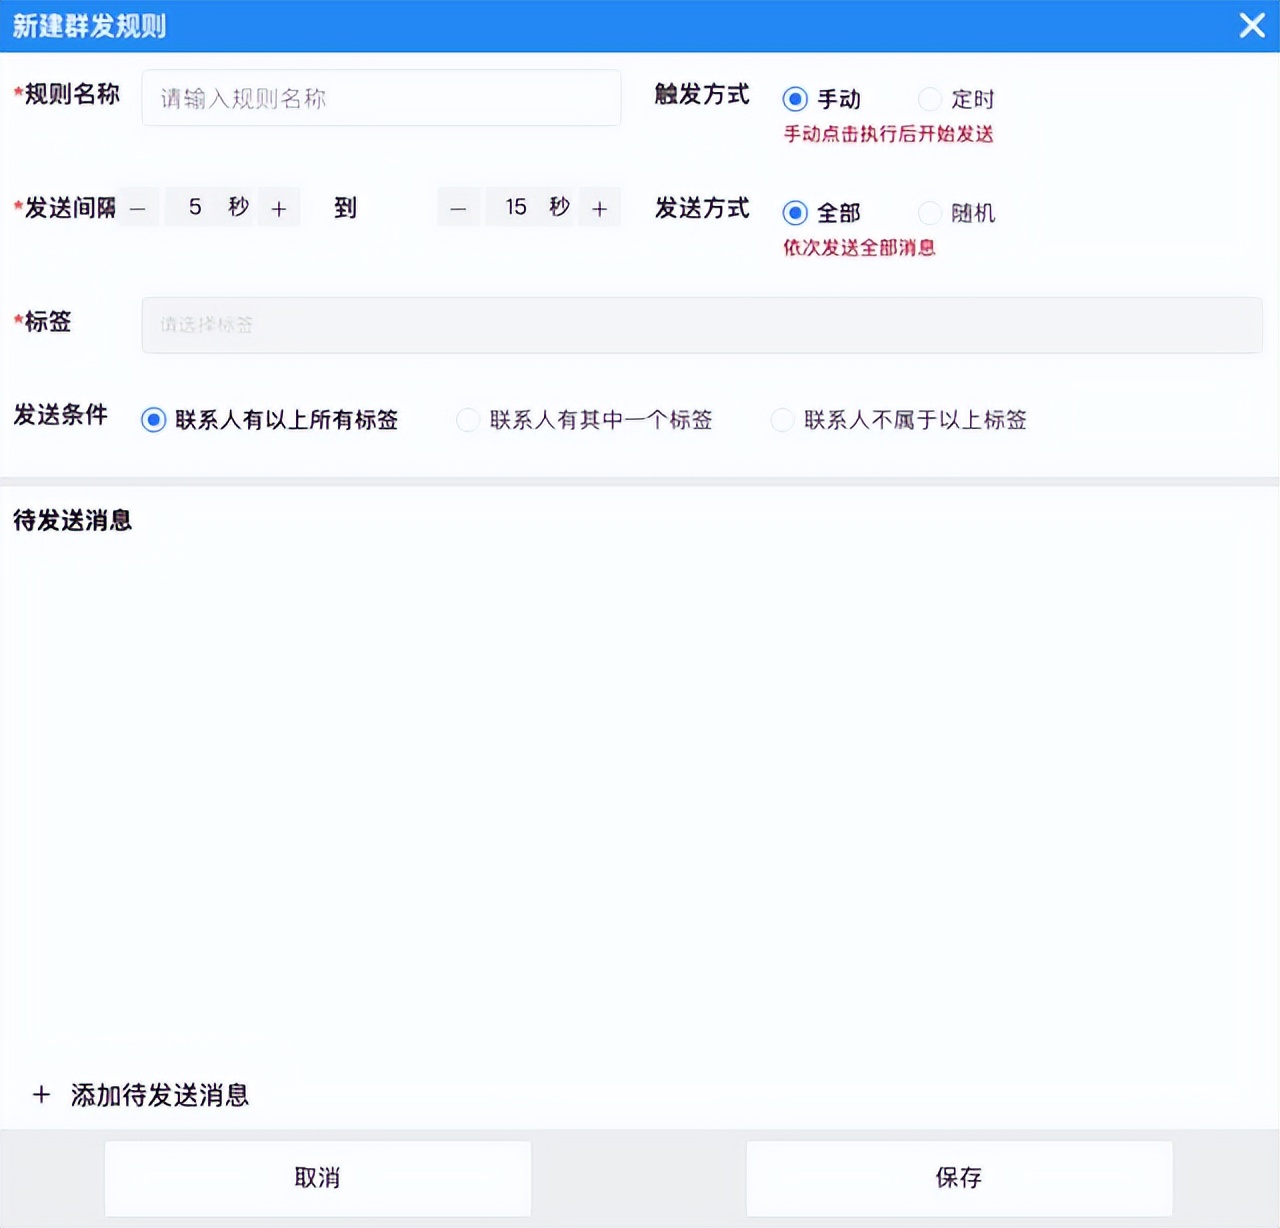
Task: Select 联系人有以上所有标签 condition
Action: coord(153,420)
